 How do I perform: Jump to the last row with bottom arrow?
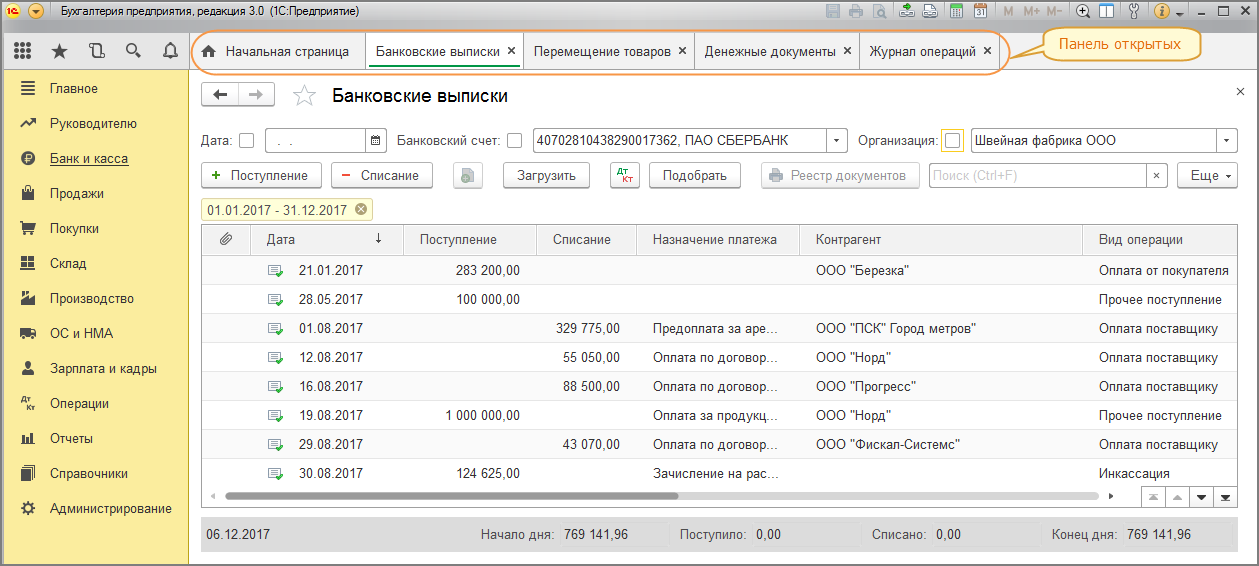coord(1224,496)
